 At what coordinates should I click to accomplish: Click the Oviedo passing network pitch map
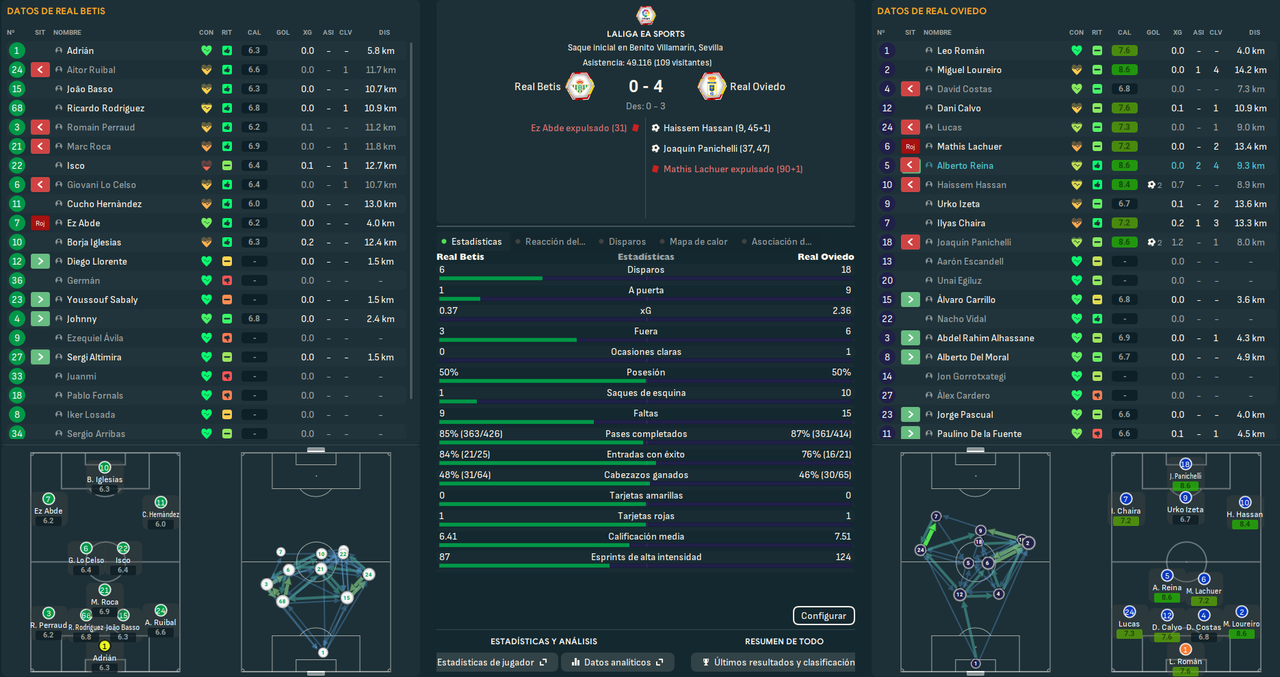tap(975, 562)
